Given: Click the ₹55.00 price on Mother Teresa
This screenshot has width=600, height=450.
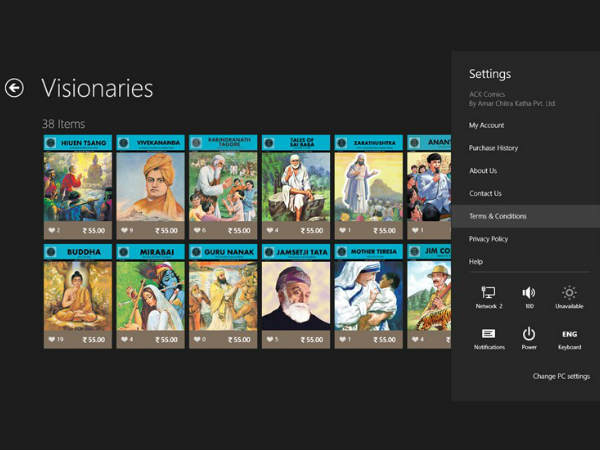Looking at the screenshot, I should coord(385,339).
